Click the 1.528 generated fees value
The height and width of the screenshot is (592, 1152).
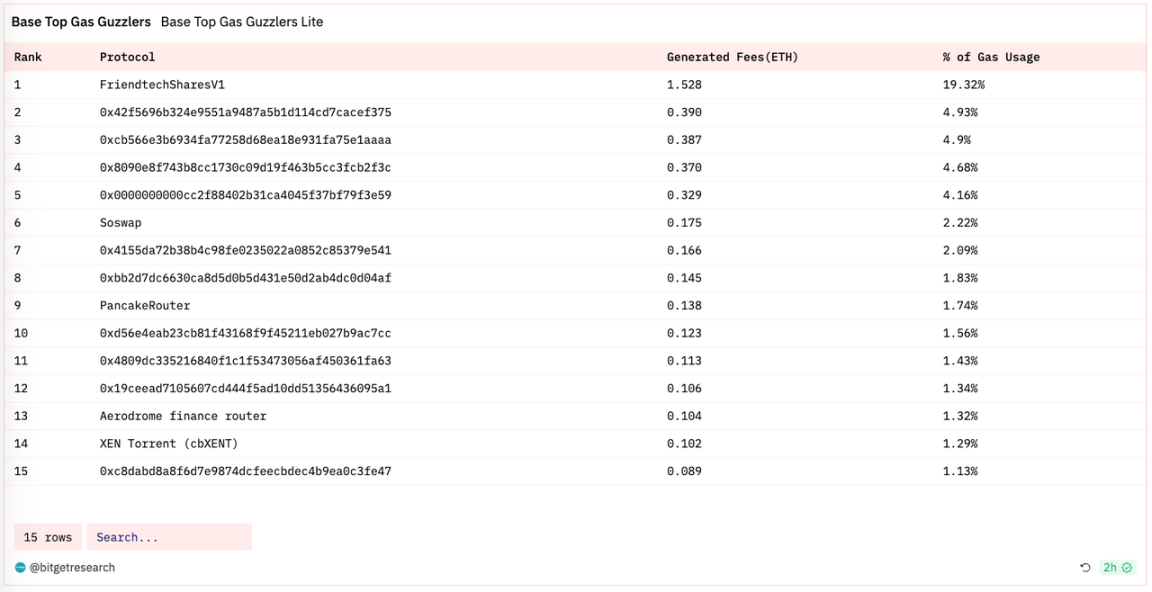tap(684, 85)
